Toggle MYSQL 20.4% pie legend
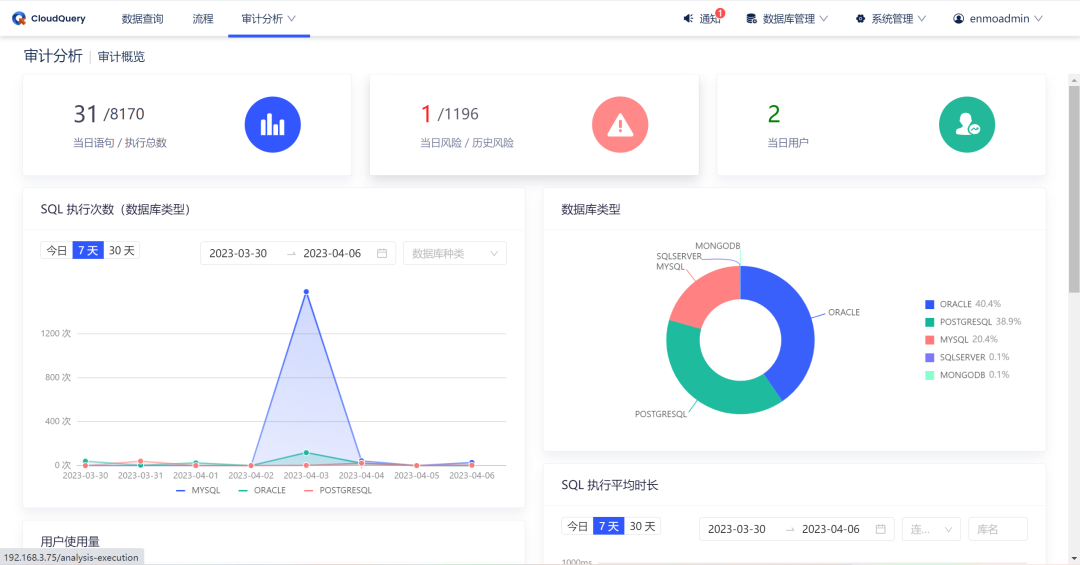This screenshot has width=1080, height=565. point(962,339)
